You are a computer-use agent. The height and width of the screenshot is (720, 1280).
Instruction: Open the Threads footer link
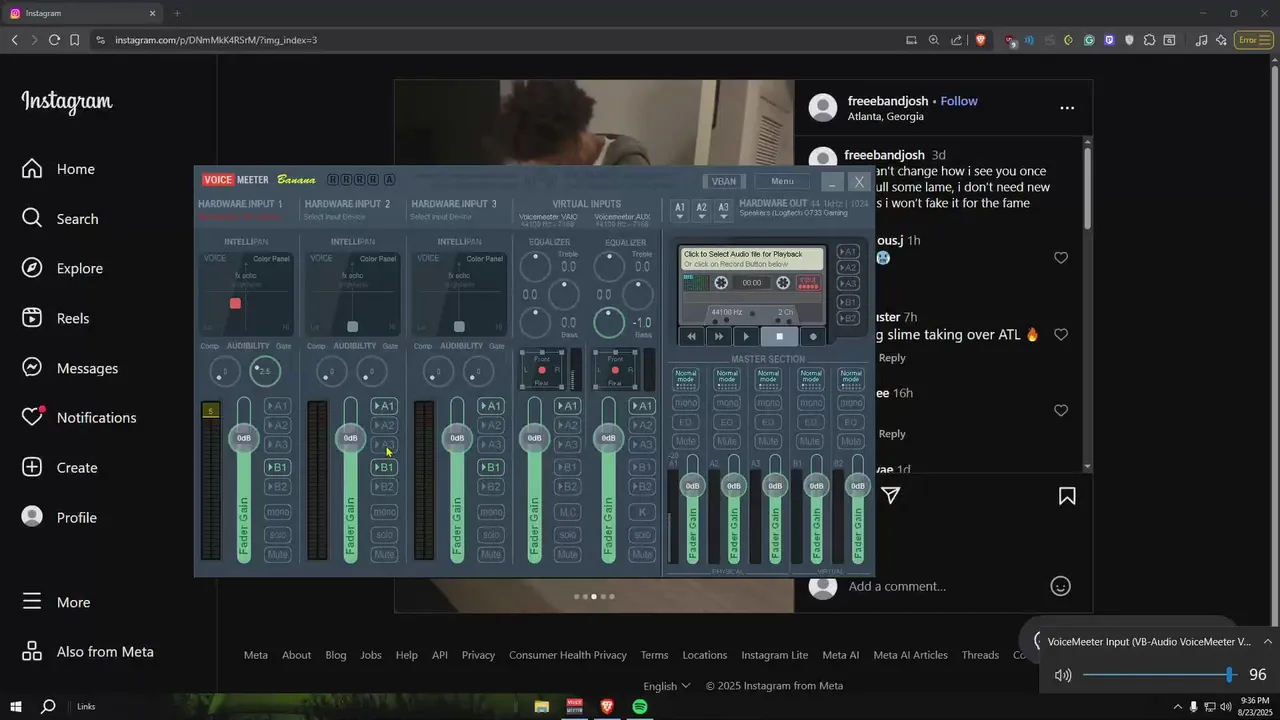point(980,655)
